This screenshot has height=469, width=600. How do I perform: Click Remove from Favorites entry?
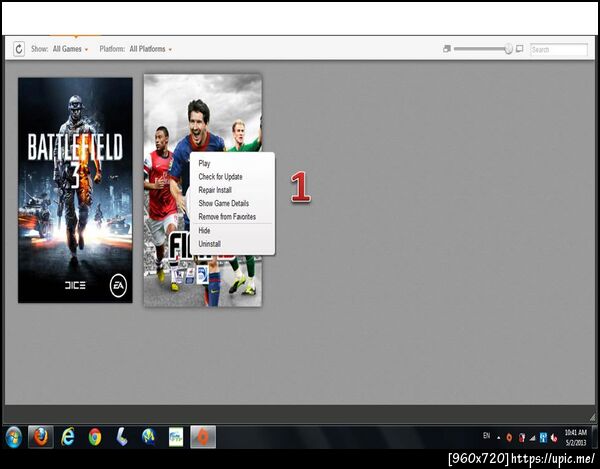click(227, 217)
